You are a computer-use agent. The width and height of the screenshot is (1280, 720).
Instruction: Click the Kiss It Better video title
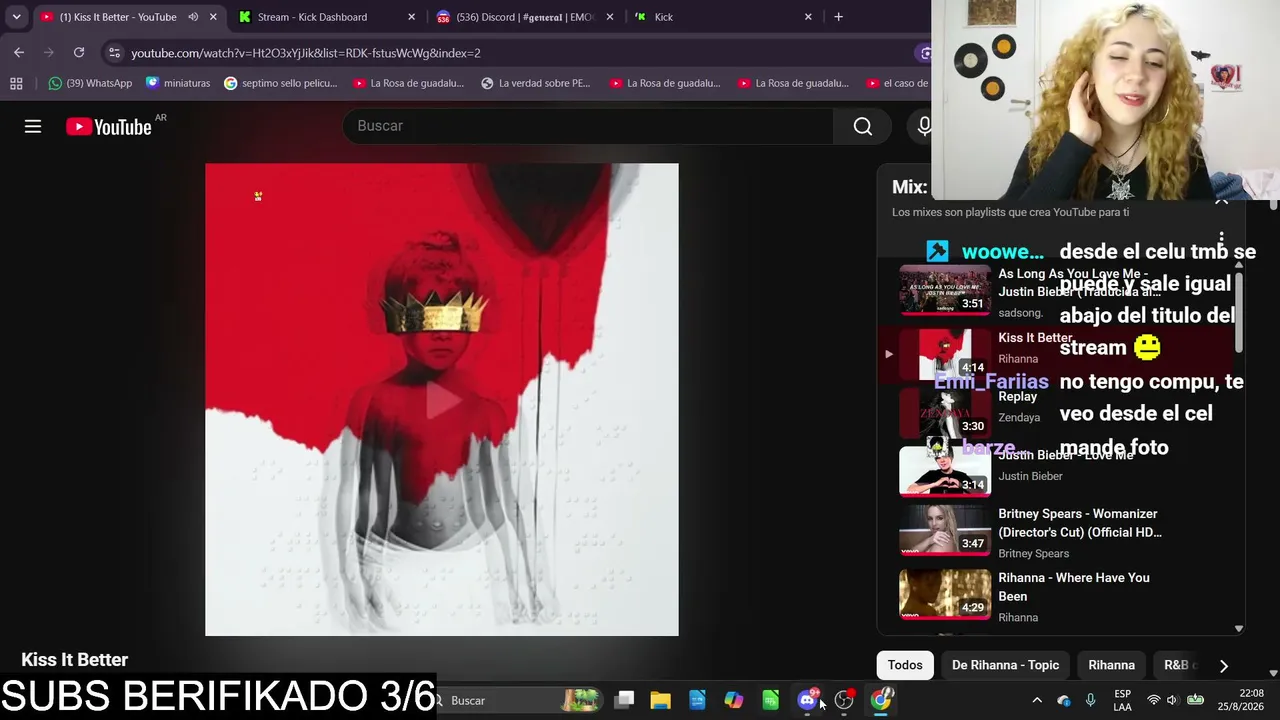point(75,660)
